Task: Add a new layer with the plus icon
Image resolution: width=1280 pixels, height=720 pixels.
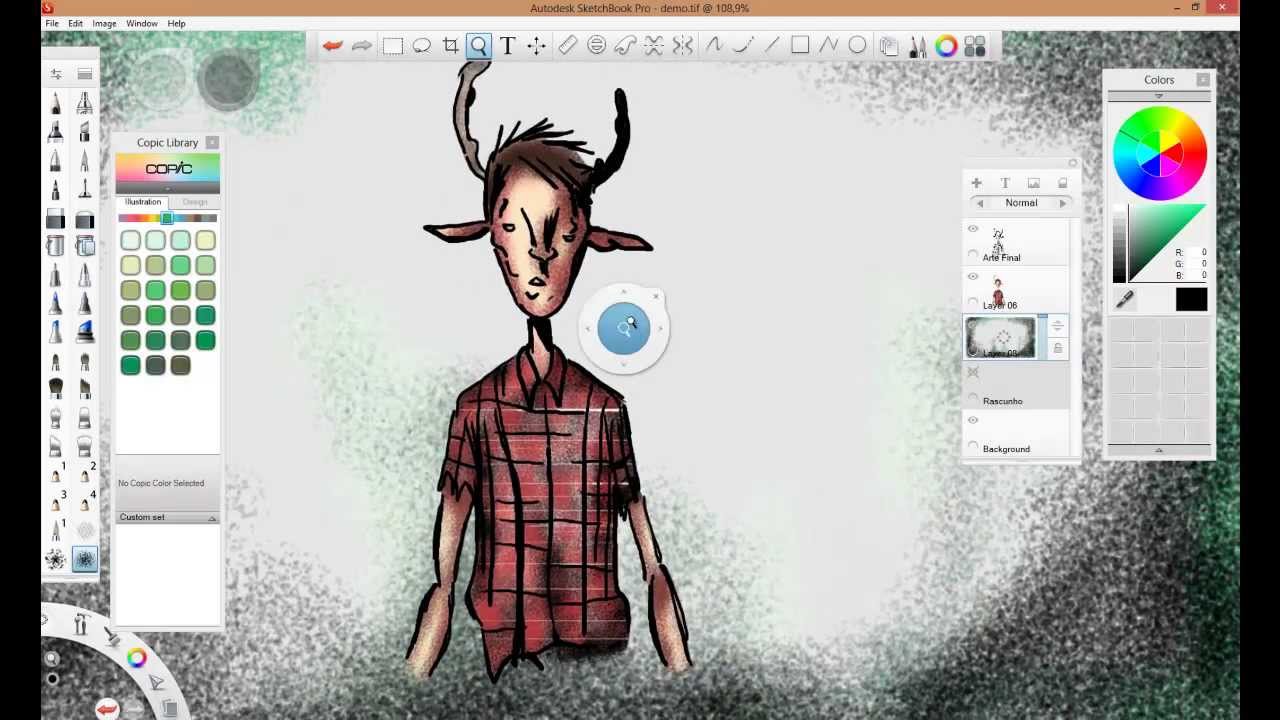Action: (976, 183)
